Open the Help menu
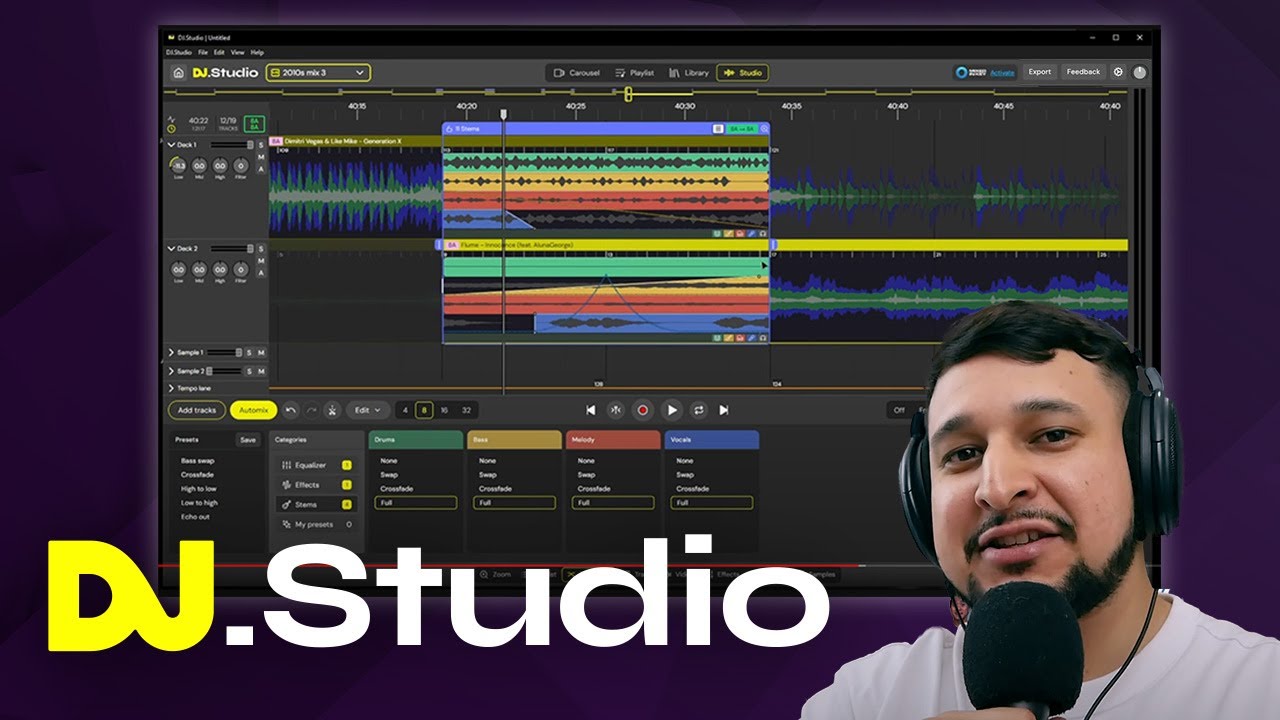The width and height of the screenshot is (1280, 720). point(257,52)
